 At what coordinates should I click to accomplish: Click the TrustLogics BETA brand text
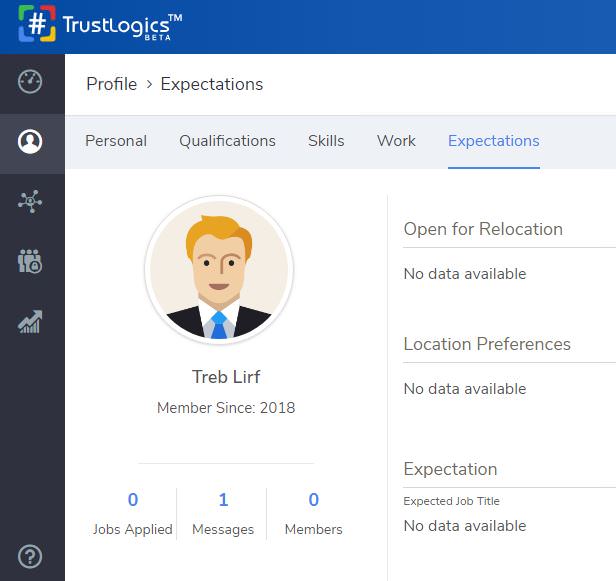coord(122,26)
